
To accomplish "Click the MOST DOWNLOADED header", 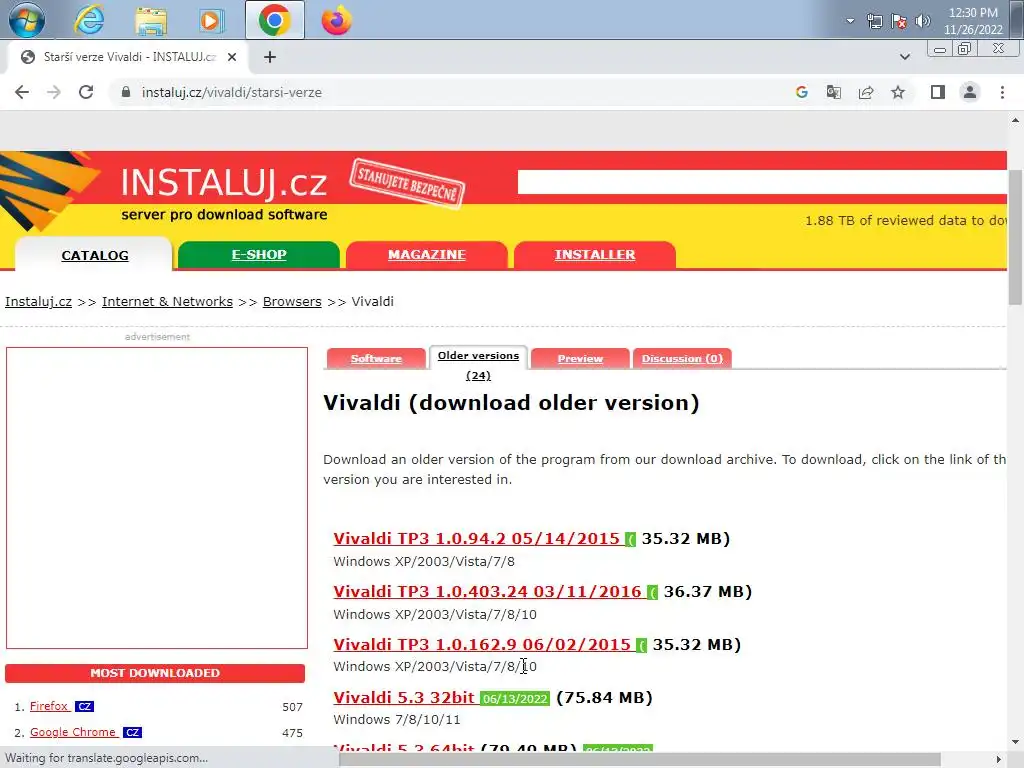I will [155, 673].
